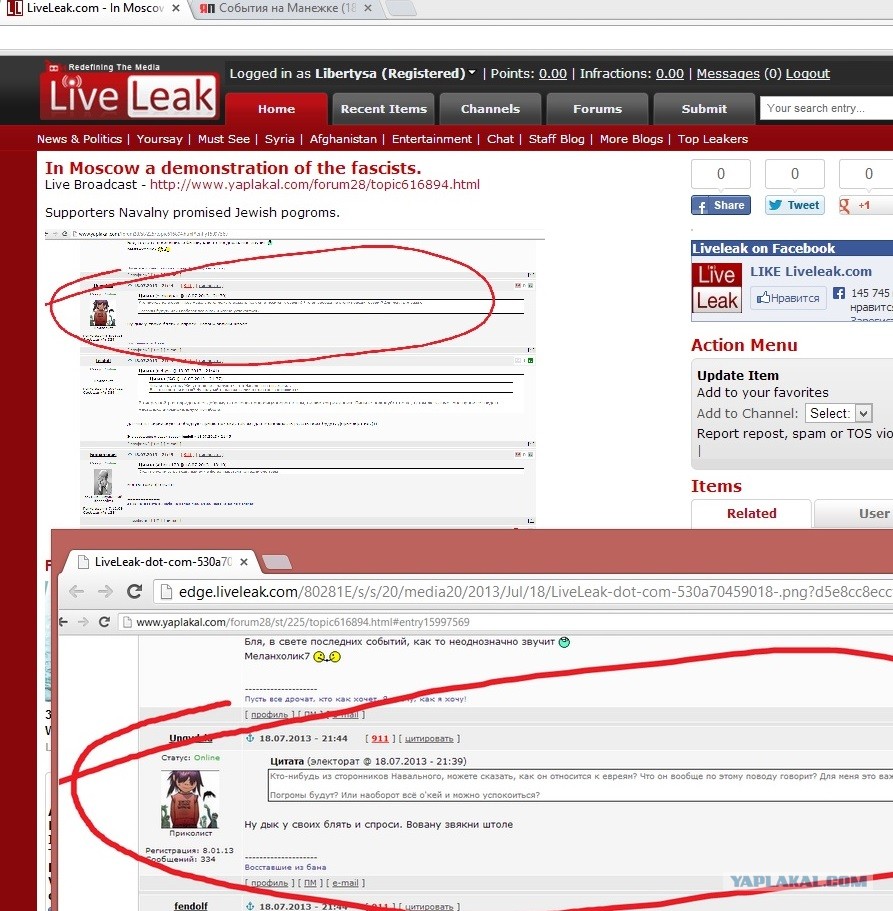Click the small embedded forum screenshot thumbnail
This screenshot has height=911, width=893.
[x=295, y=377]
